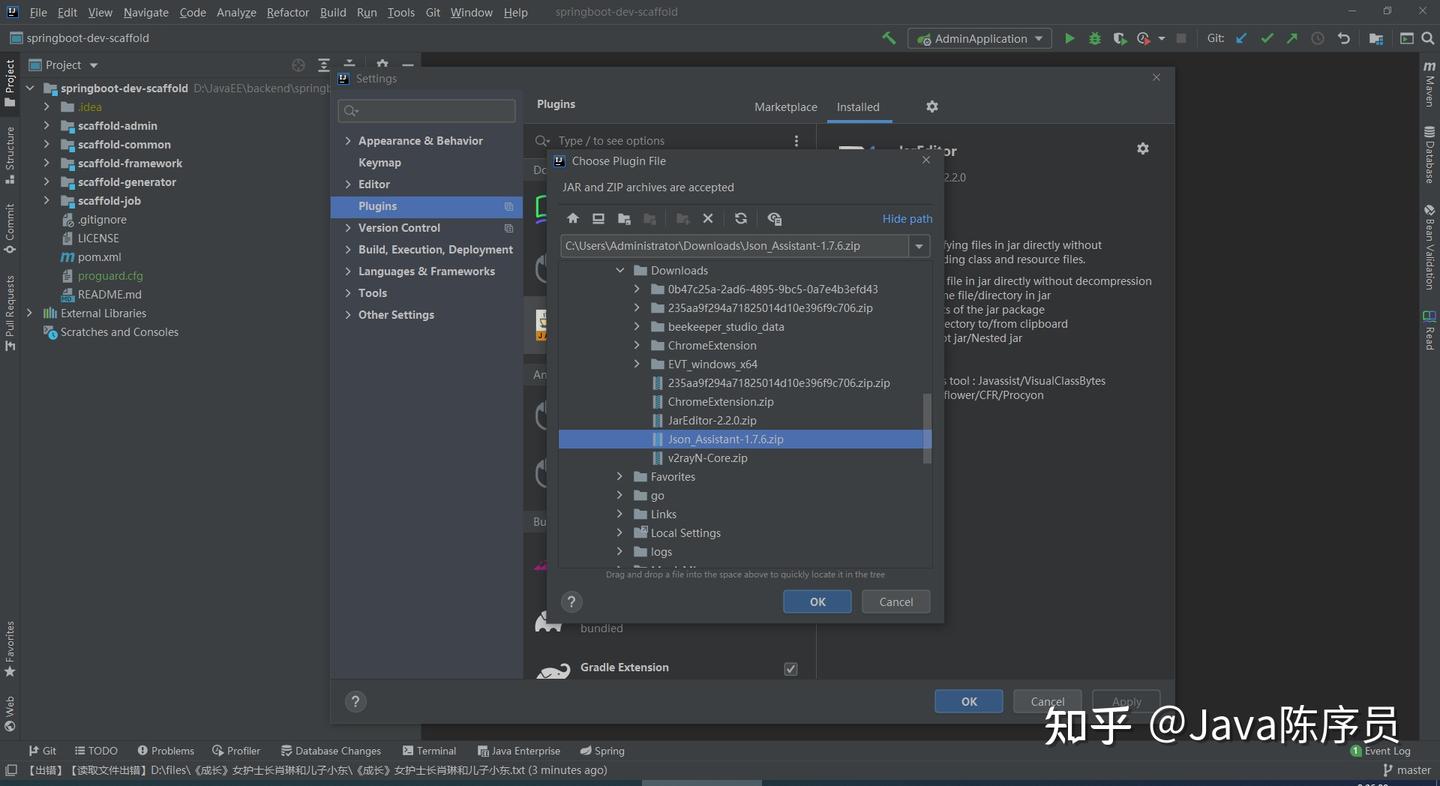Toggle hidden files visibility in file chooser
The height and width of the screenshot is (786, 1440).
[x=774, y=218]
